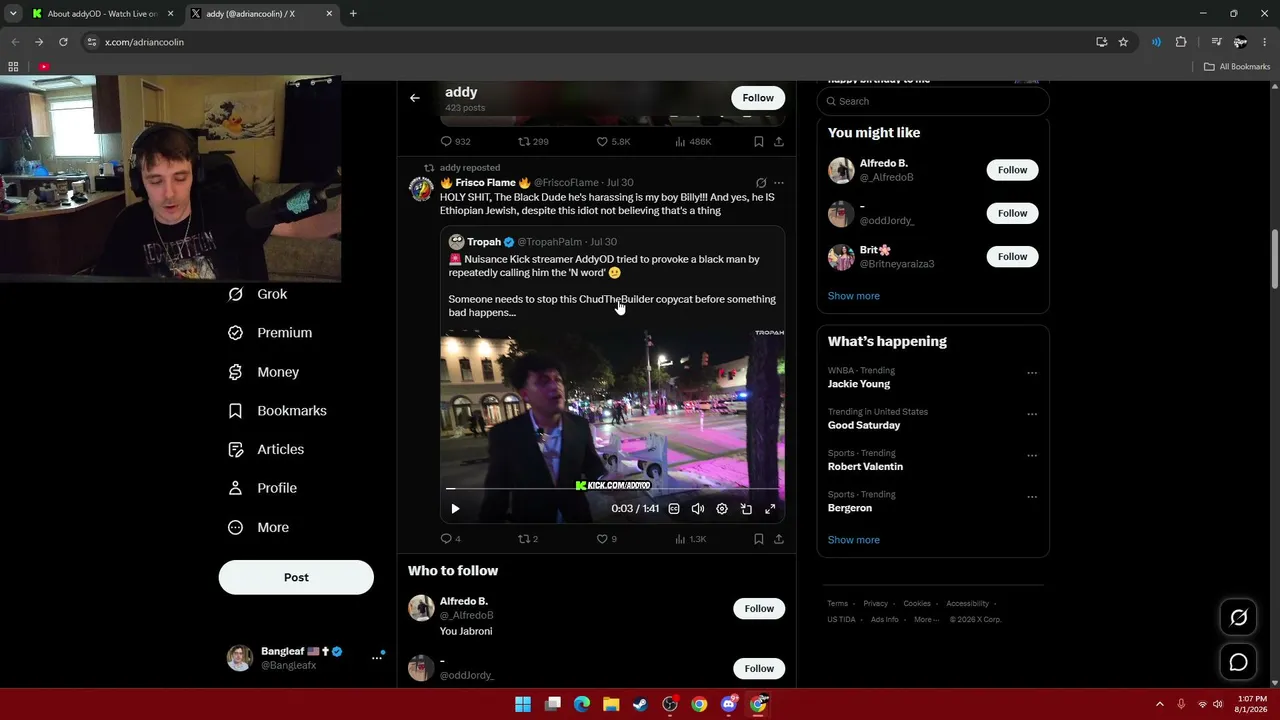Click the Trending Jackie Young topic

(x=859, y=384)
